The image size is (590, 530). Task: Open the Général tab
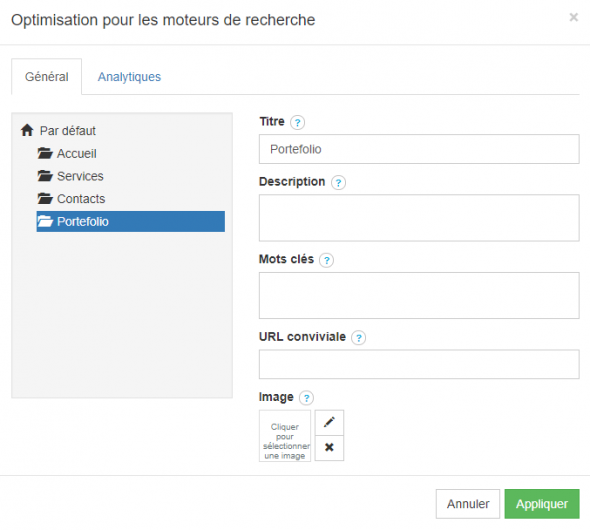(47, 77)
